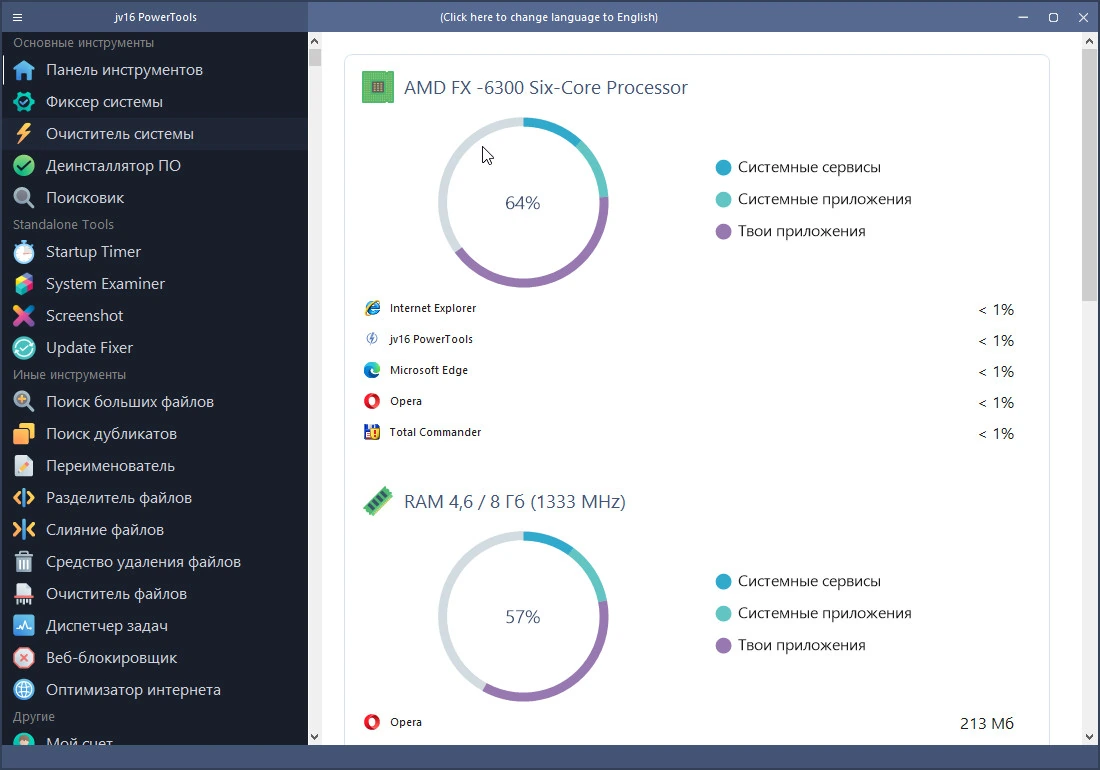1100x770 pixels.
Task: Click the Update Fixer icon
Action: click(x=24, y=348)
